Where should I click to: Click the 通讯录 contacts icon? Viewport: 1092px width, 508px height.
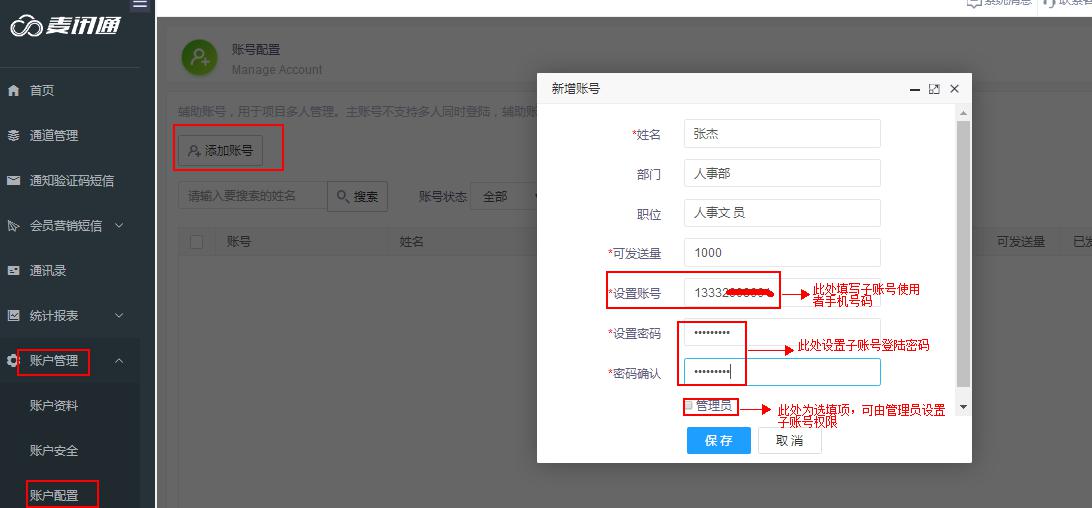(13, 271)
